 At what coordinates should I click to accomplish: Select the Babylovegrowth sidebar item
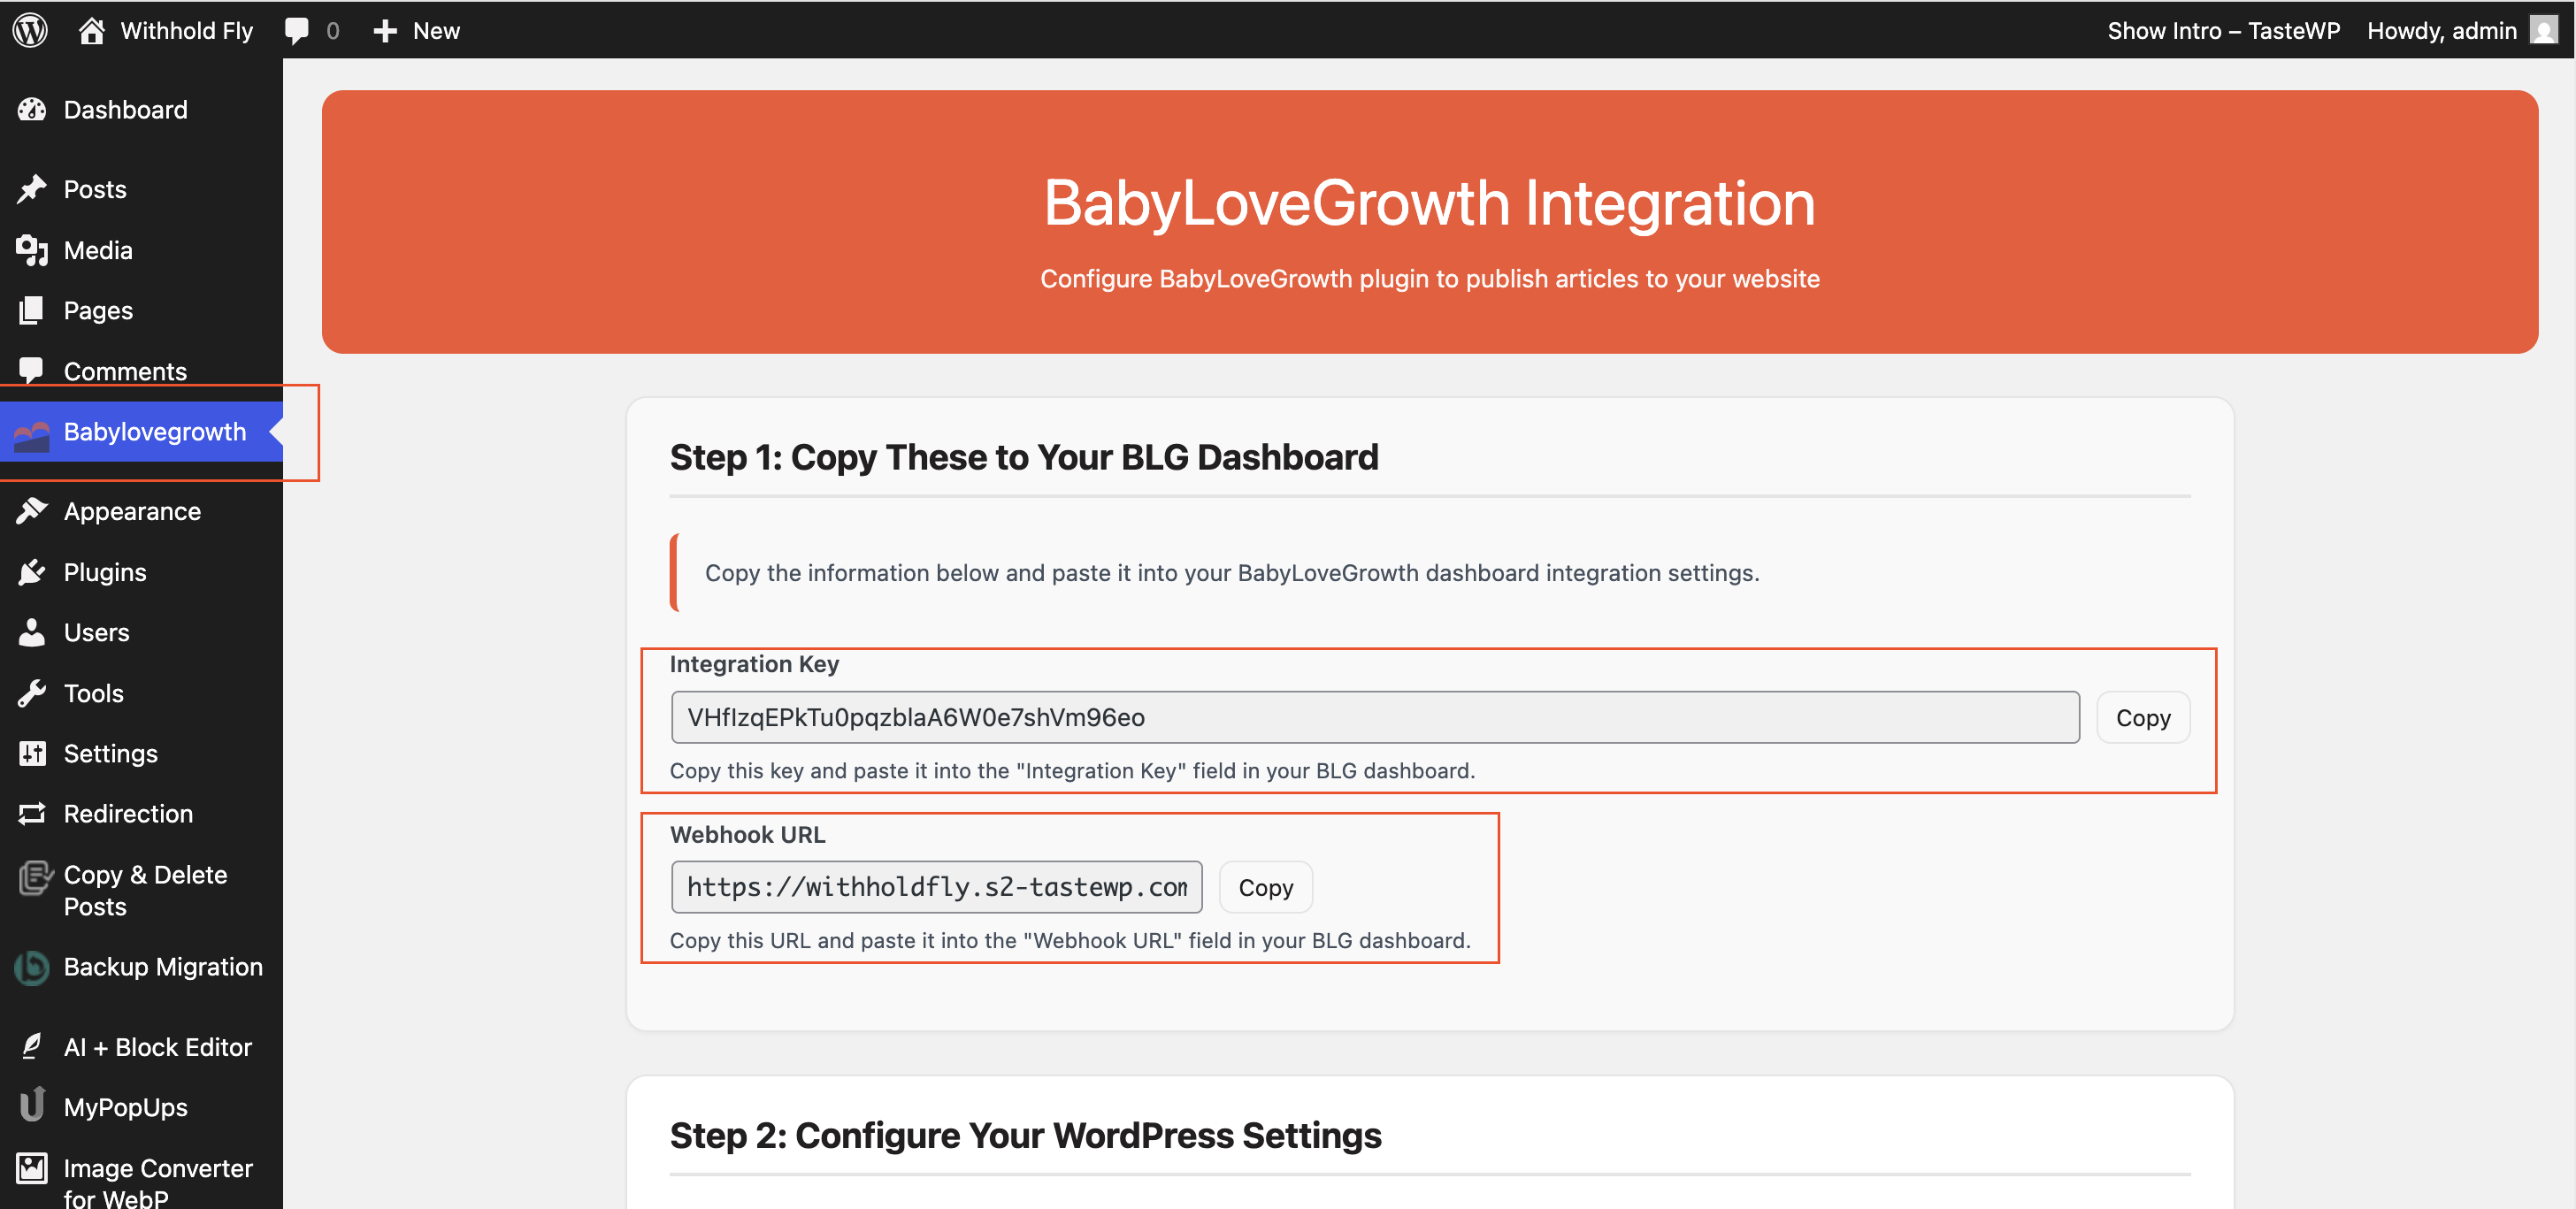[154, 431]
